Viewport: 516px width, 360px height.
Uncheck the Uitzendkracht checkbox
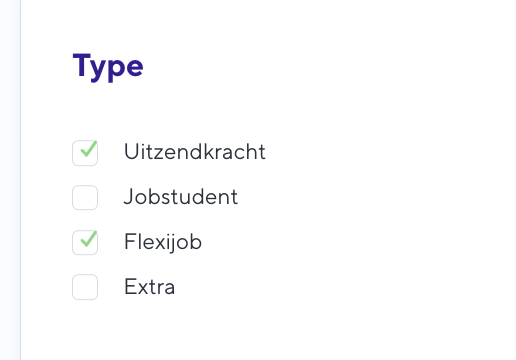click(85, 153)
